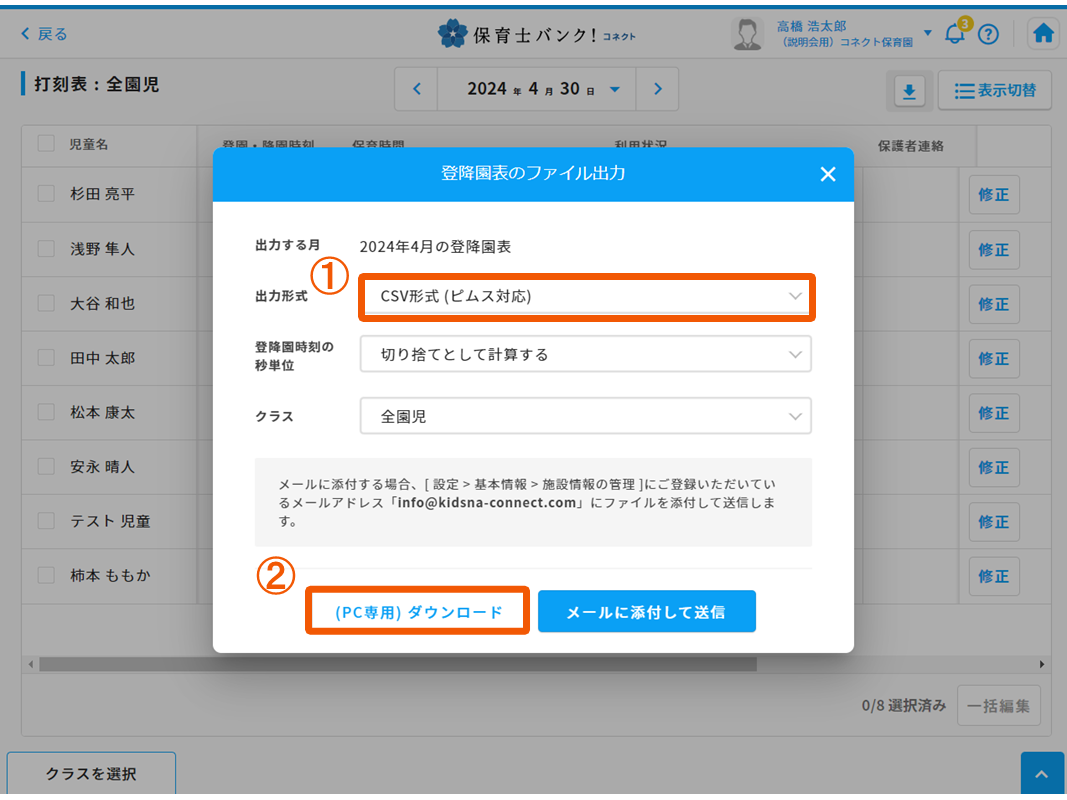
Task: Close the file output dialog
Action: [827, 174]
